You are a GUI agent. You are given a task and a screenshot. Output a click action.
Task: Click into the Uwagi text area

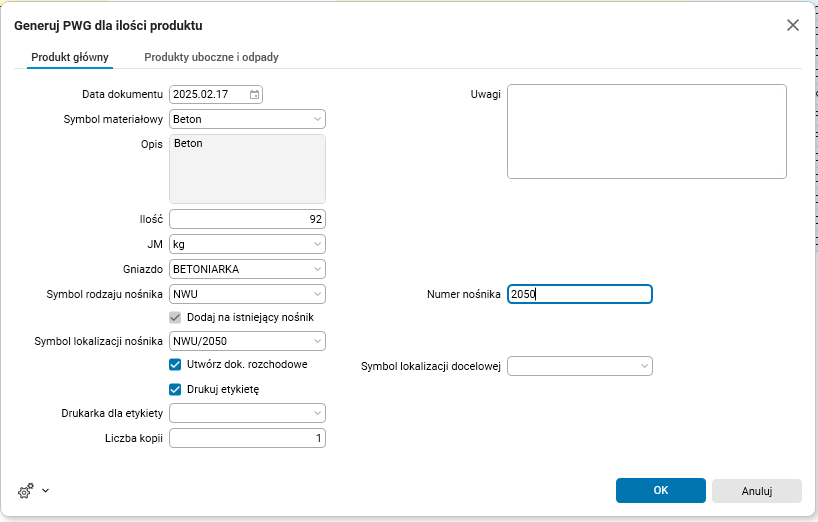click(646, 131)
